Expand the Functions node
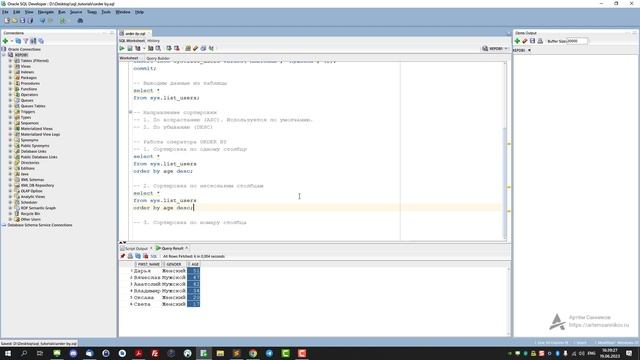This screenshot has width=640, height=360. 10,89
